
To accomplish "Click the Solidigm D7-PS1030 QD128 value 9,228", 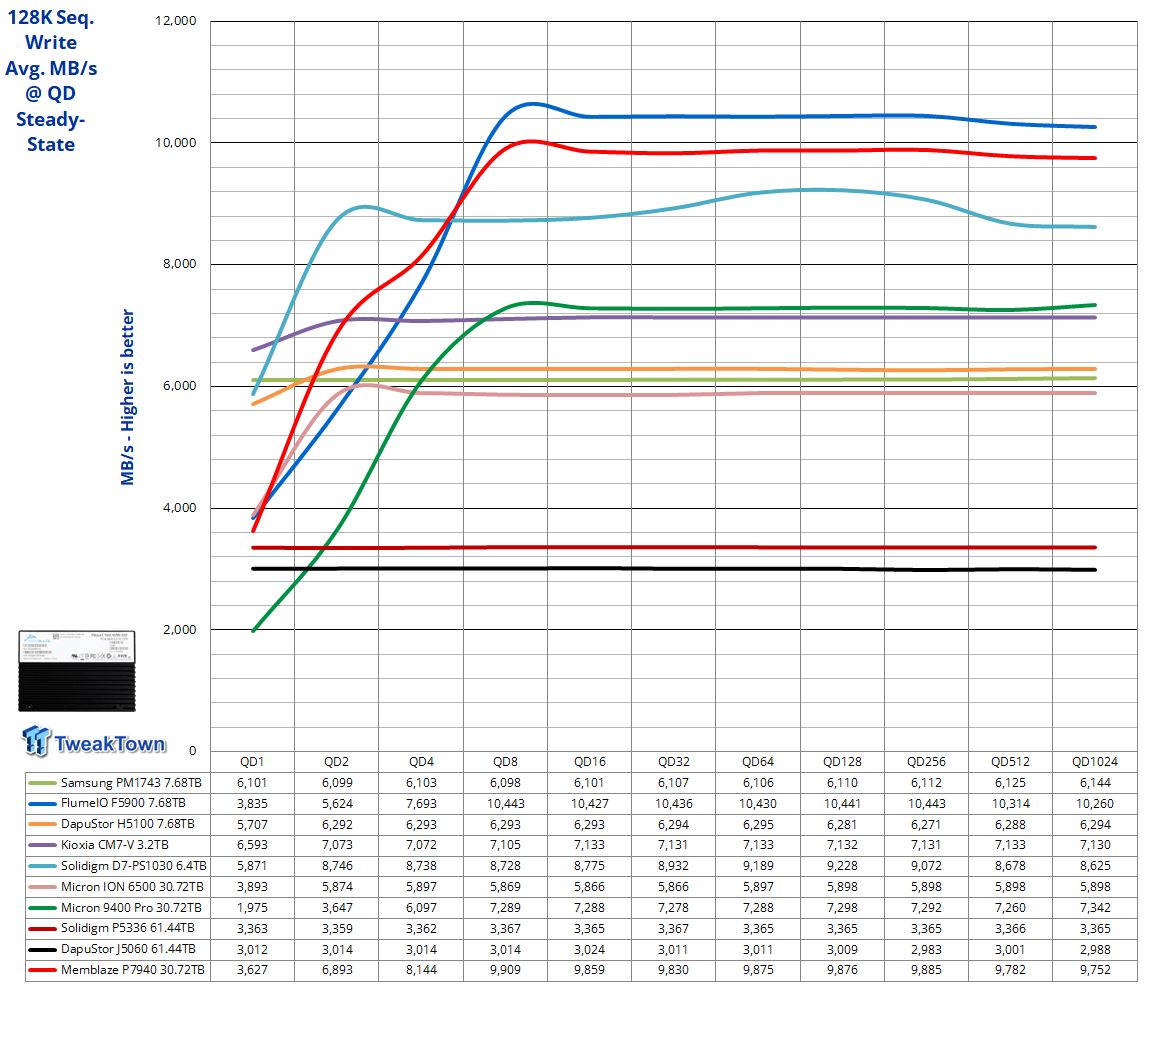I will [x=842, y=866].
